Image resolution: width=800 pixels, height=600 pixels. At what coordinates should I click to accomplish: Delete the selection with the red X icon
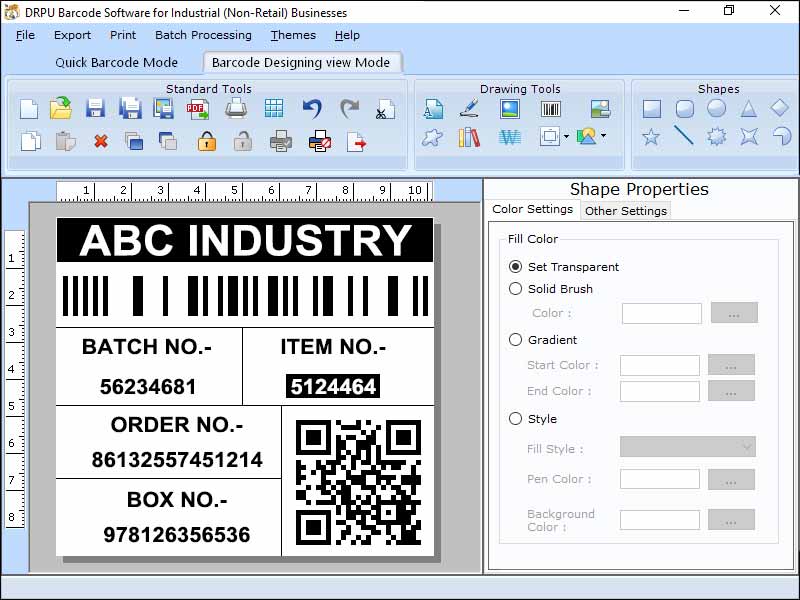[101, 141]
